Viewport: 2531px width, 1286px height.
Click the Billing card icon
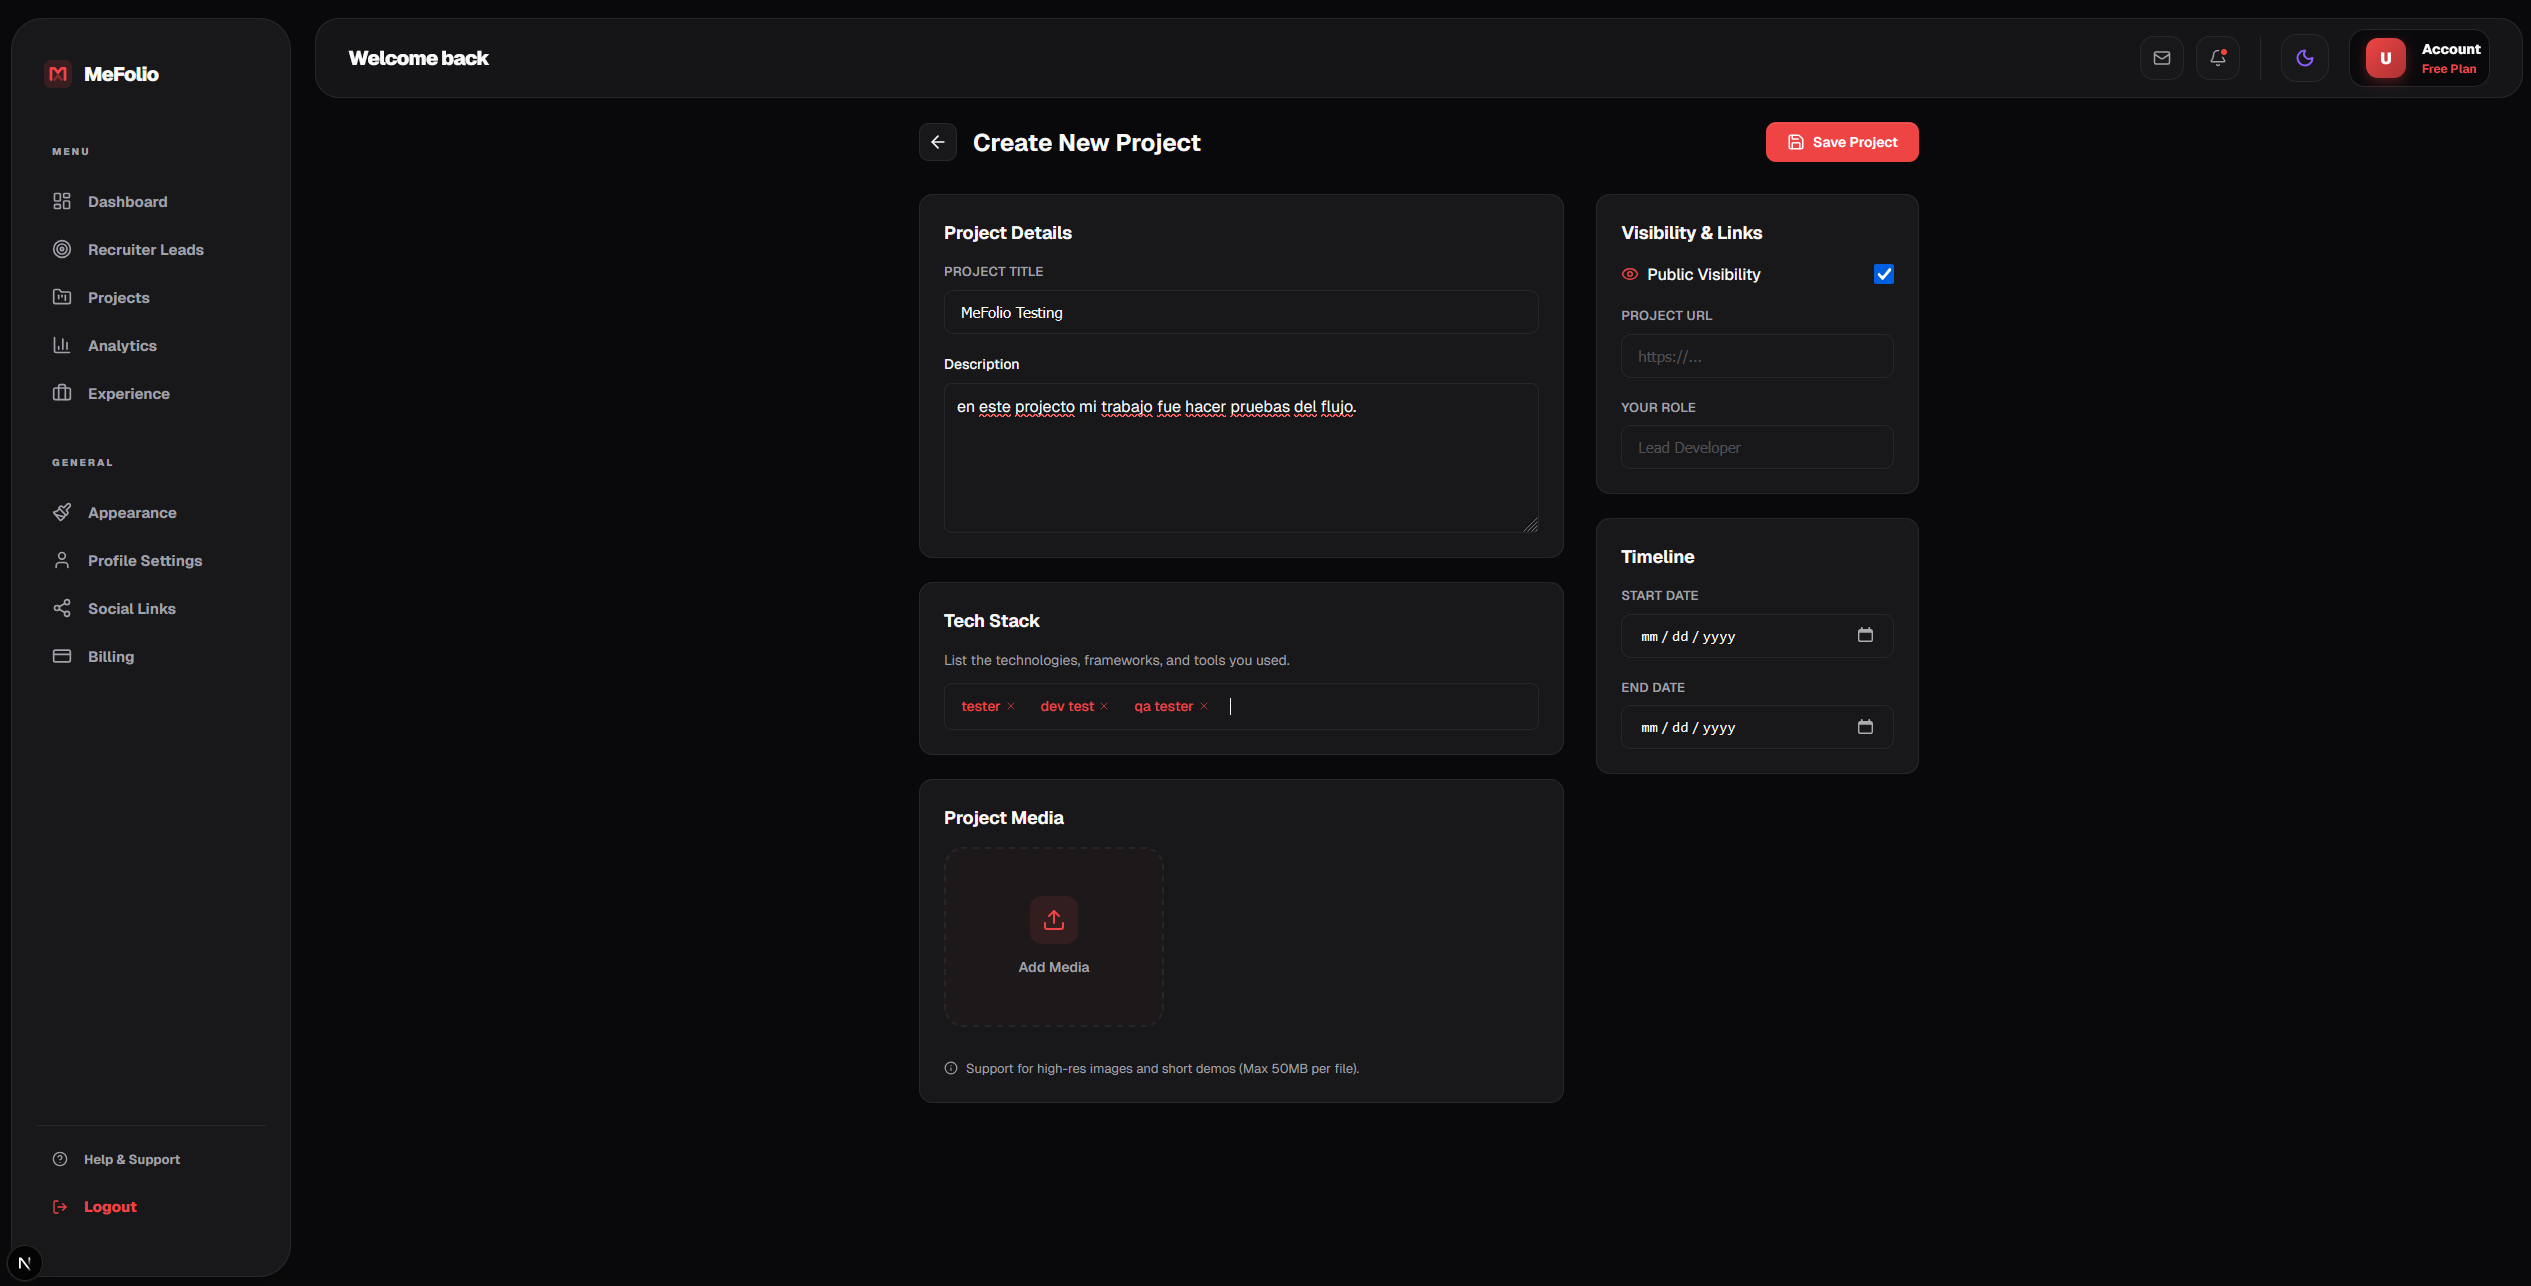pyautogui.click(x=62, y=656)
